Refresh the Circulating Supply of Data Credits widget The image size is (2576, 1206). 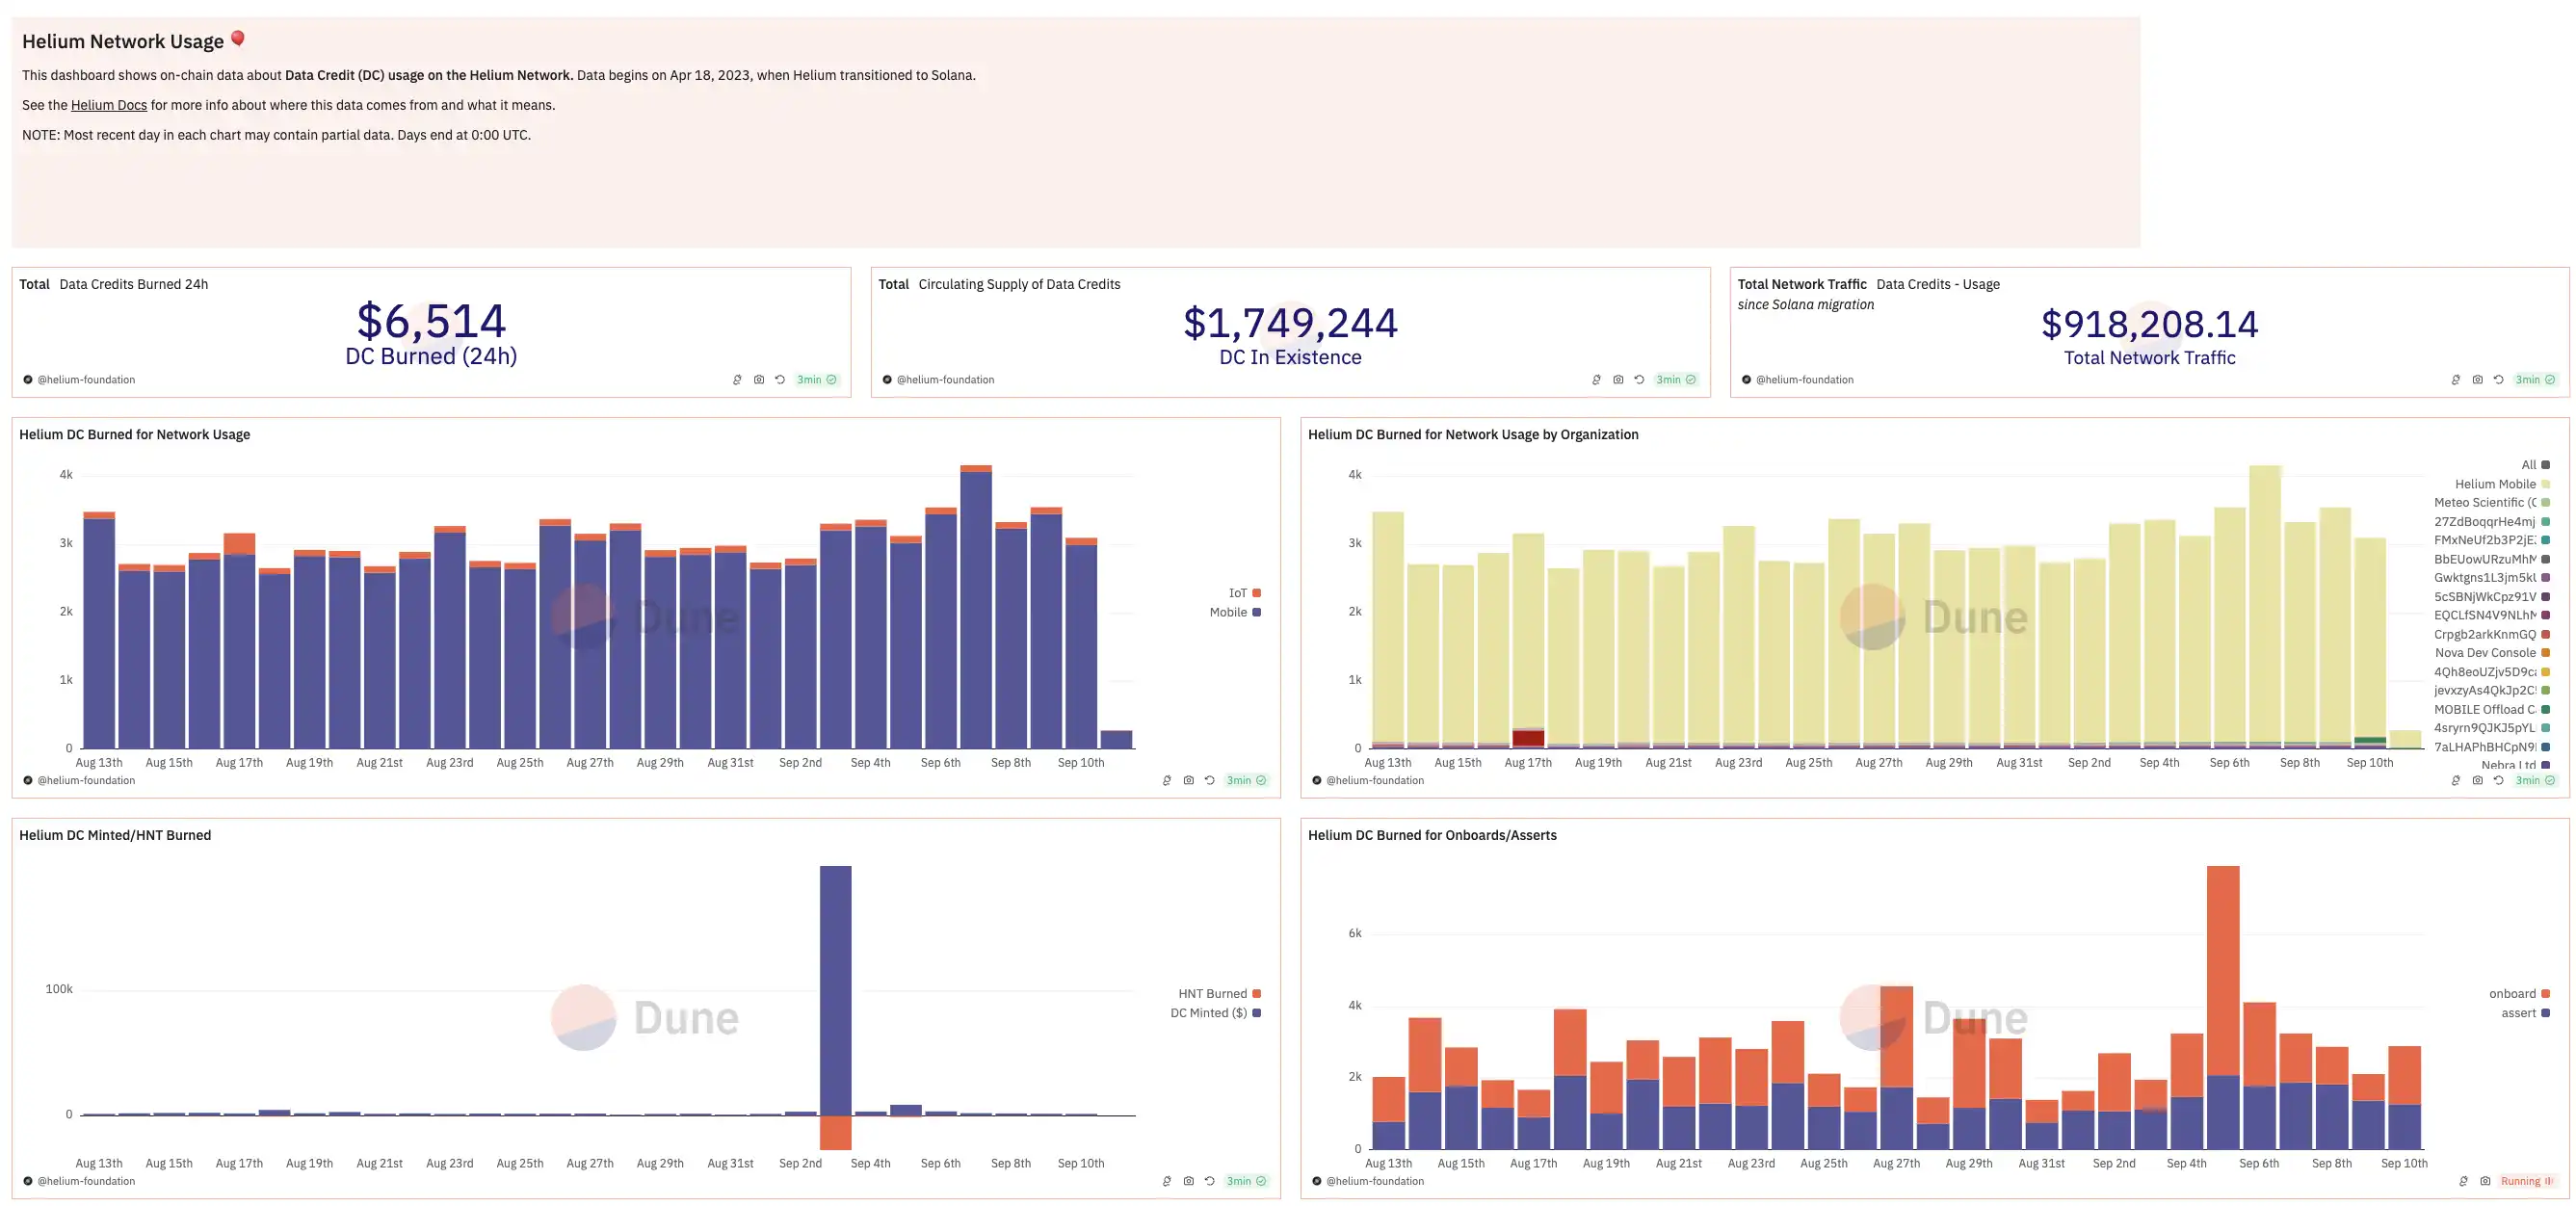[1639, 380]
